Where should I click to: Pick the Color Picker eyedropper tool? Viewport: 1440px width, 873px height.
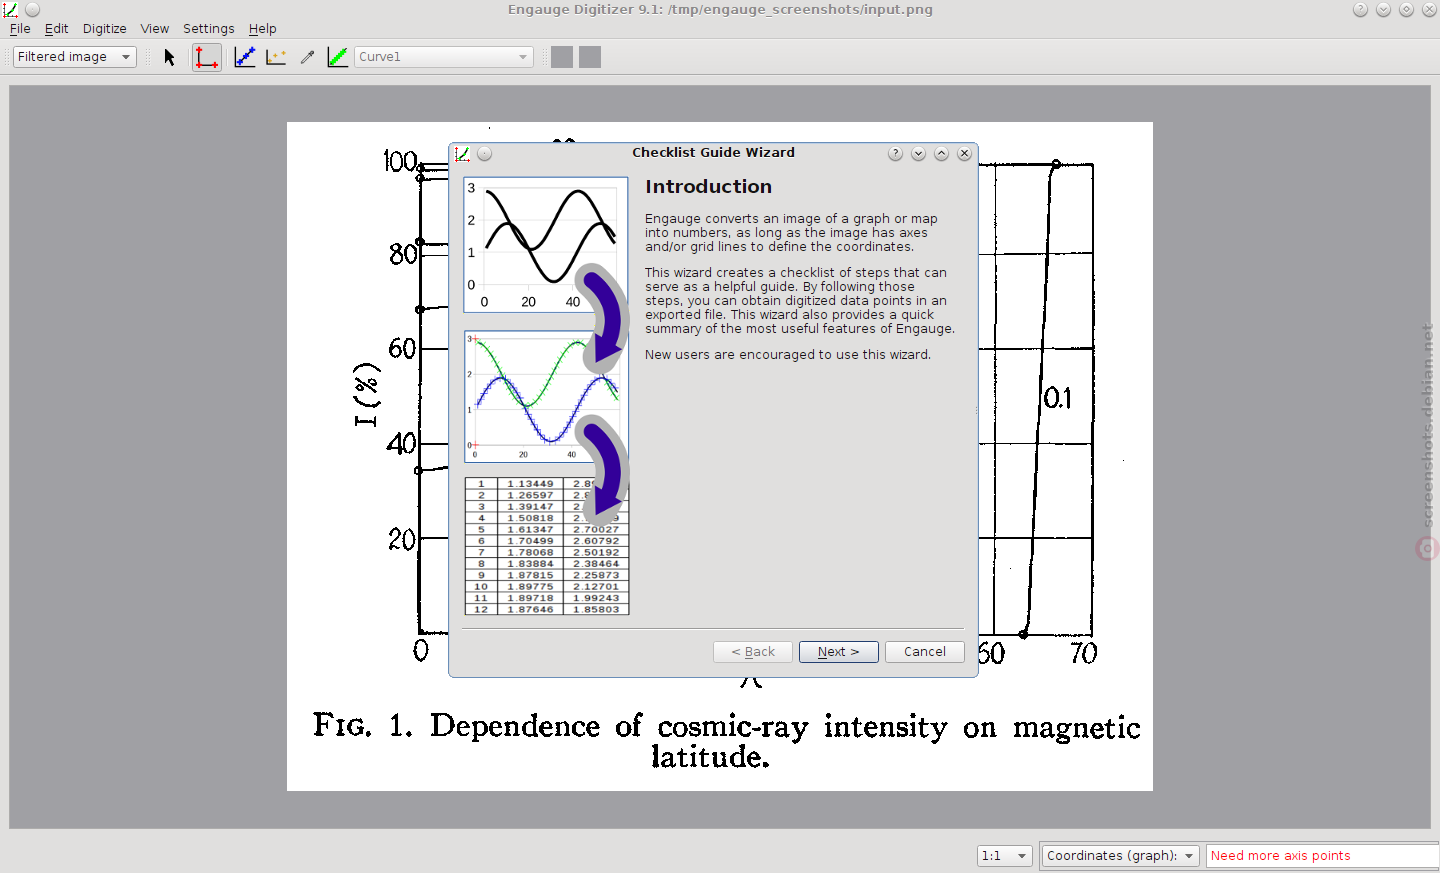coord(307,57)
